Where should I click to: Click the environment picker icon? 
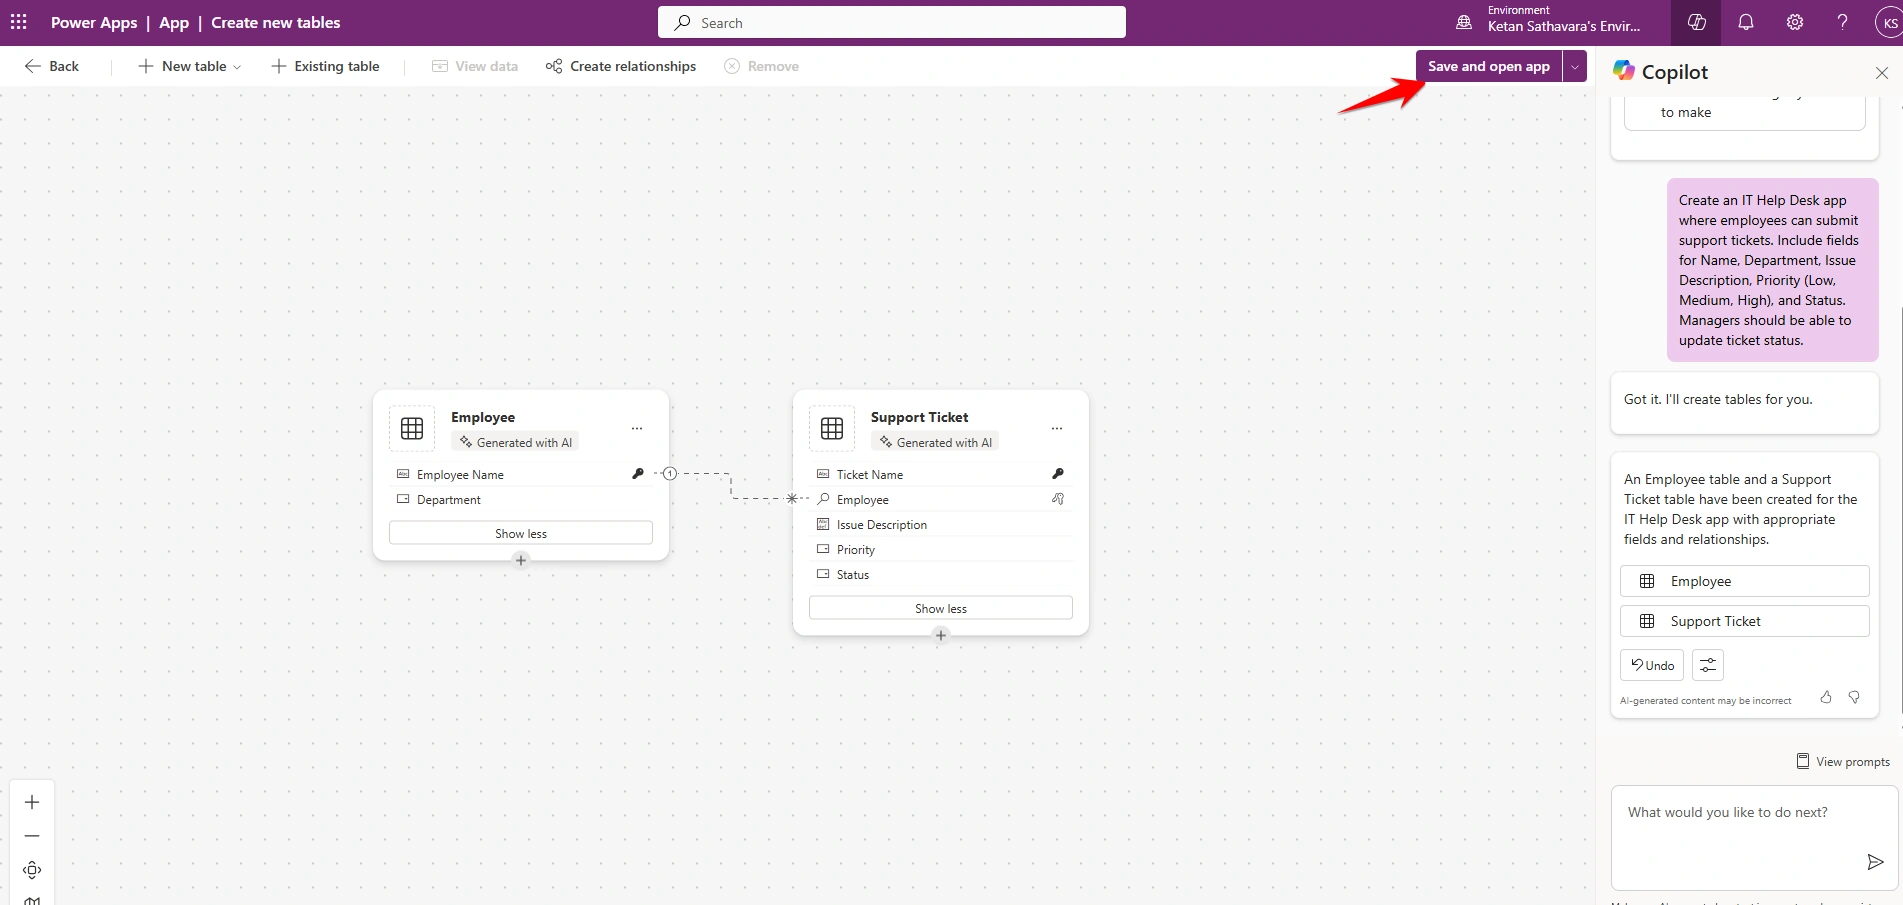1464,22
